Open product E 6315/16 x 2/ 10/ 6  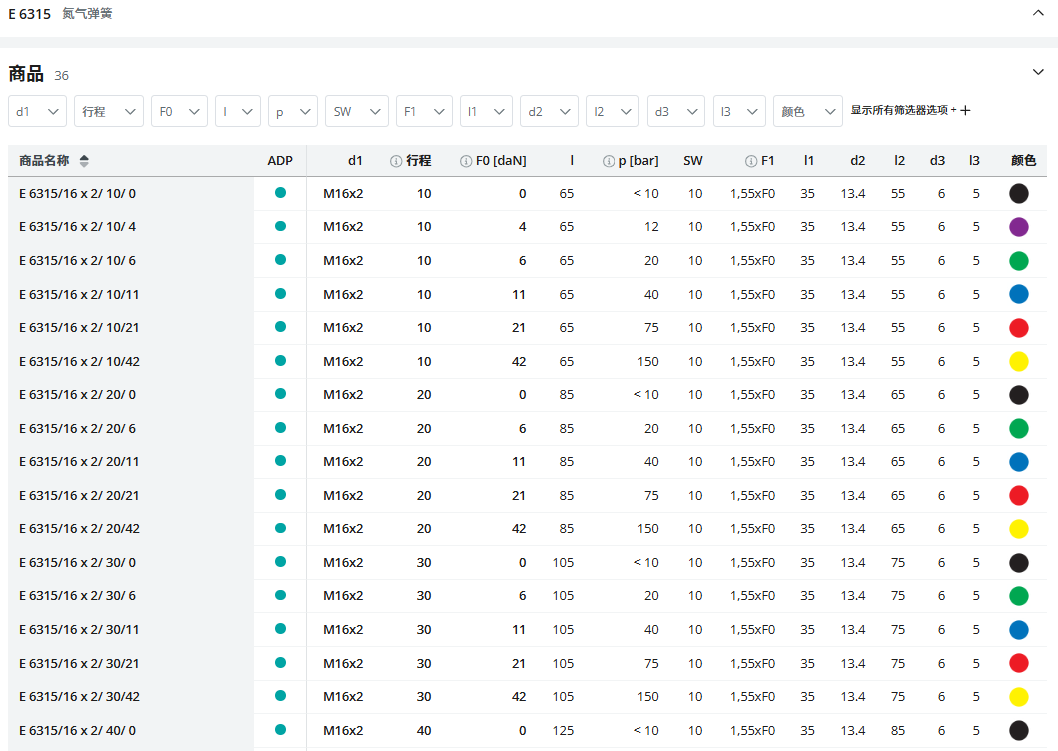point(77,260)
